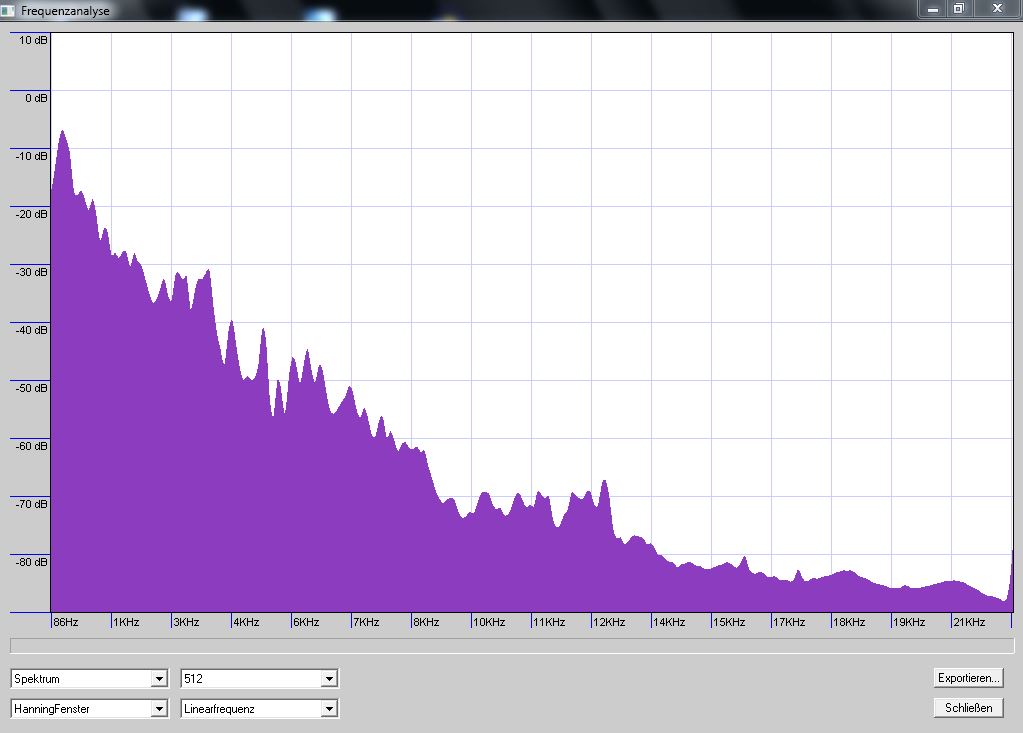Click the Schließen button
This screenshot has height=733, width=1023.
968,708
